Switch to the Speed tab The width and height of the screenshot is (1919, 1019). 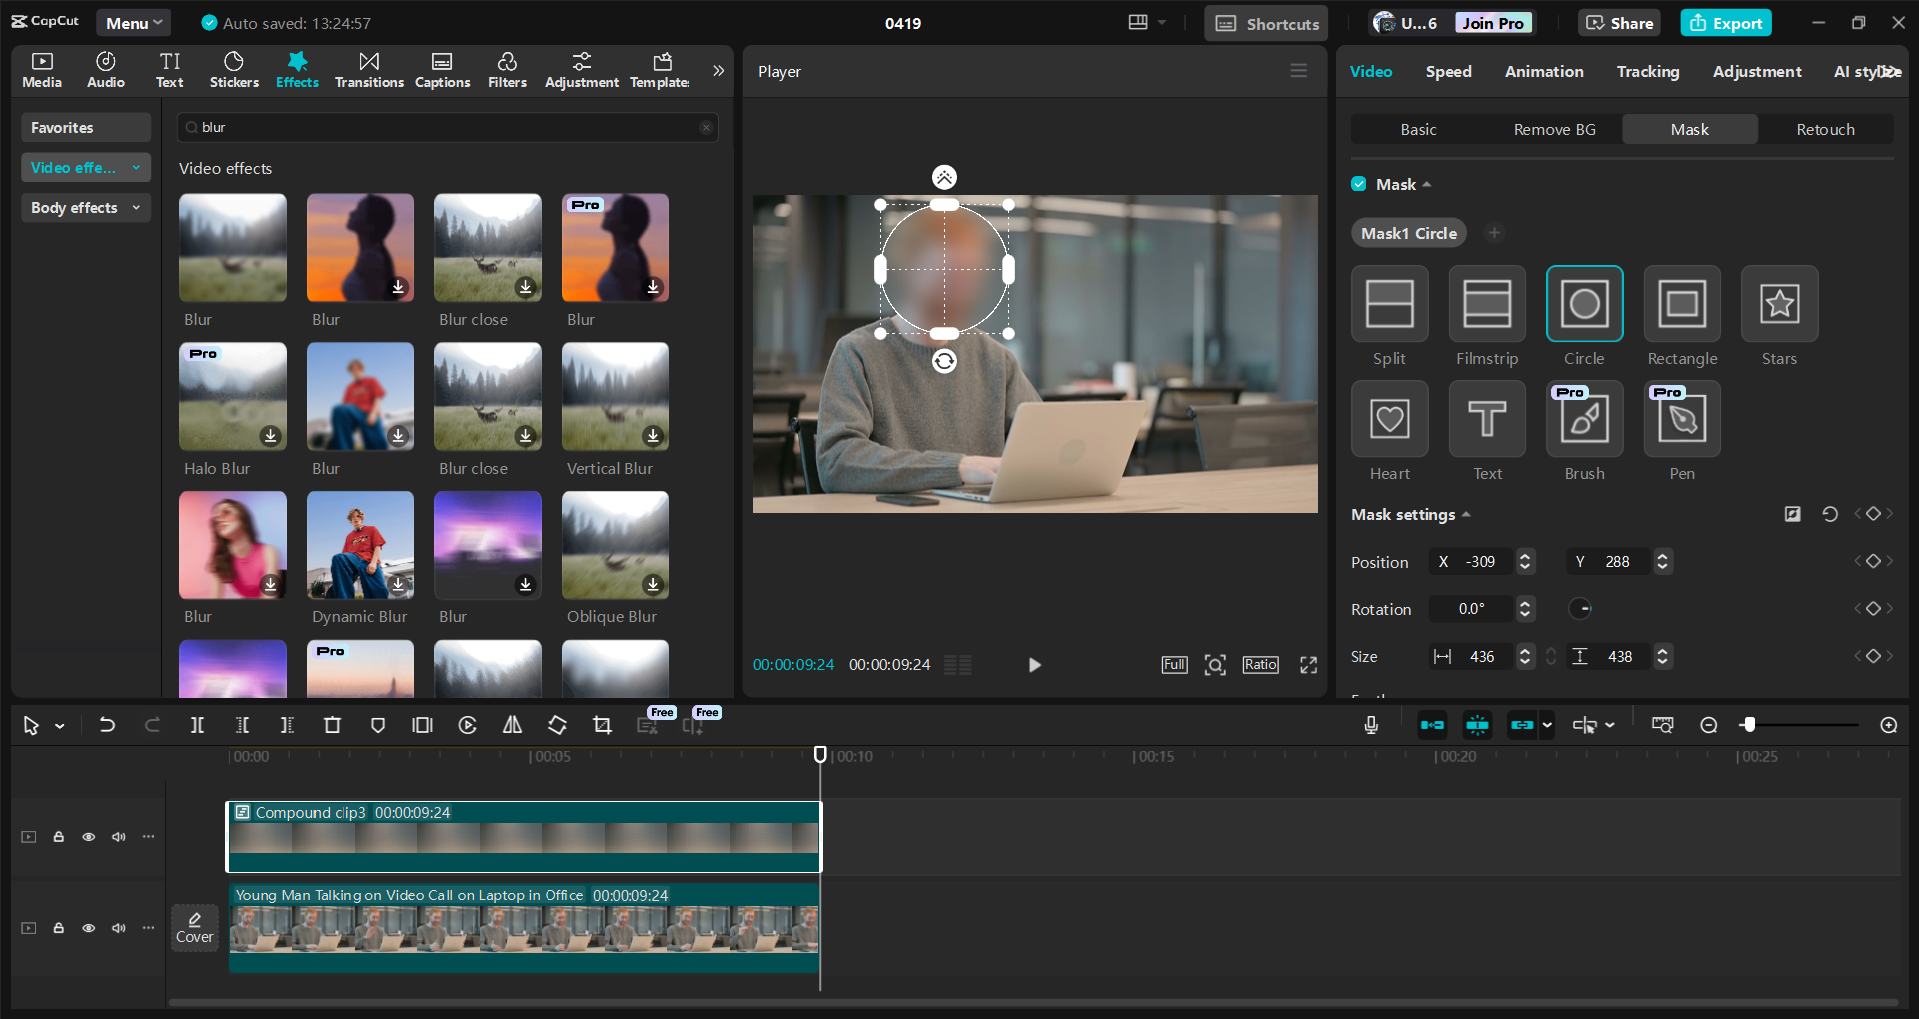(1448, 72)
